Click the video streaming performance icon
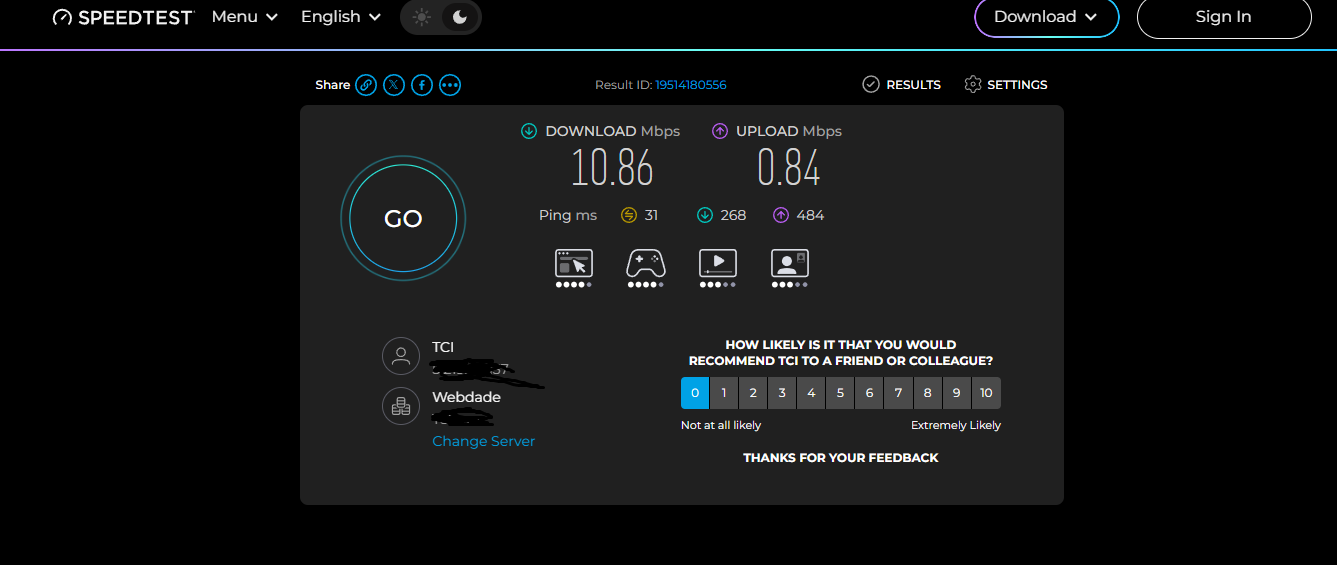Screen dimensions: 1337x565 pyautogui.click(x=718, y=263)
